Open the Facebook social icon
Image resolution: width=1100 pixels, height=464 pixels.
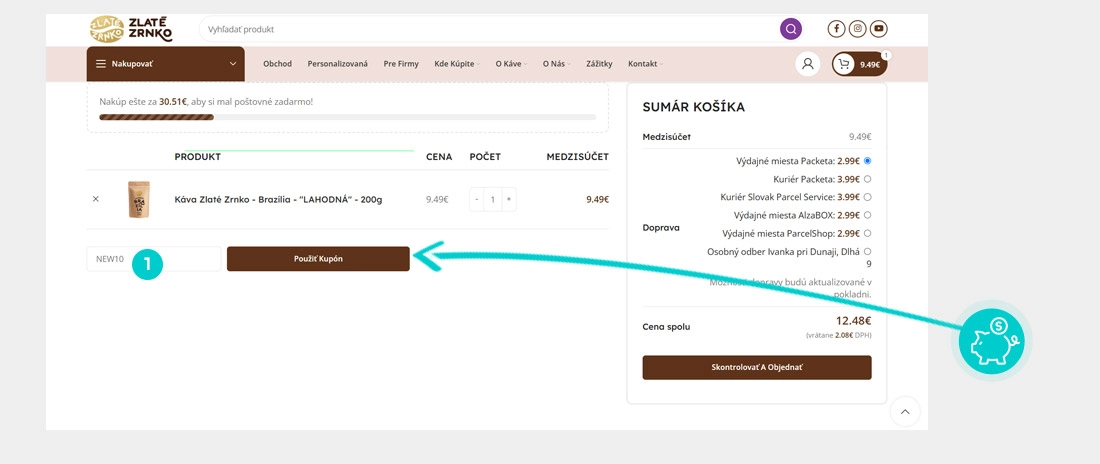click(836, 29)
